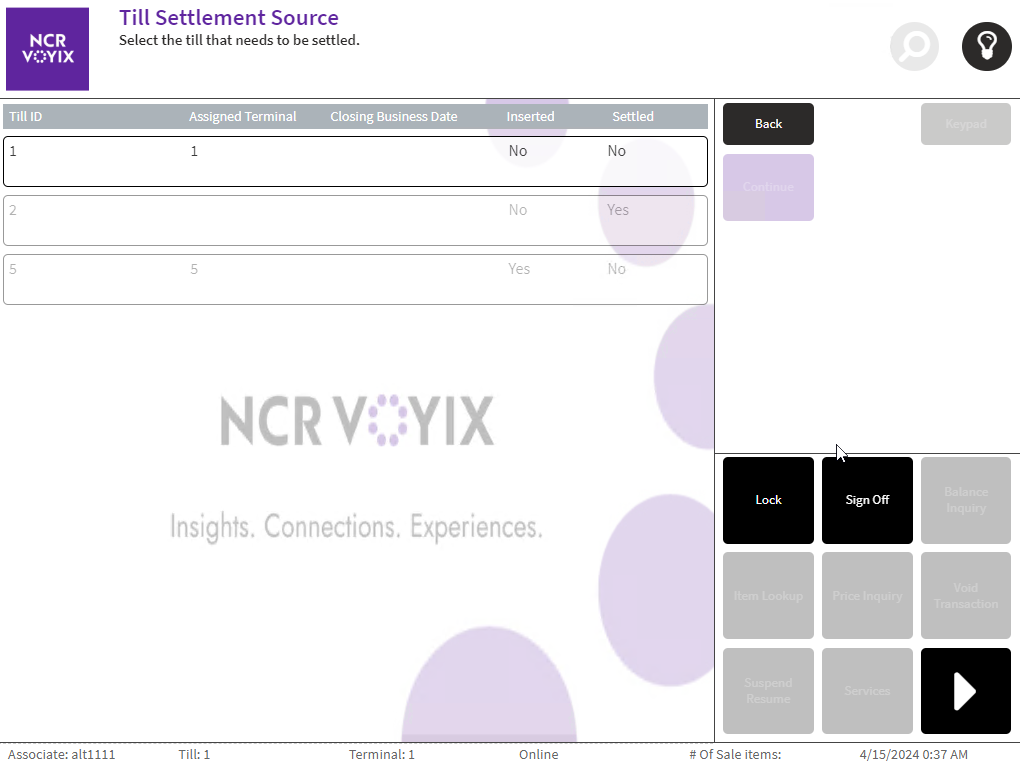
Task: Click the Continue button
Action: point(768,187)
